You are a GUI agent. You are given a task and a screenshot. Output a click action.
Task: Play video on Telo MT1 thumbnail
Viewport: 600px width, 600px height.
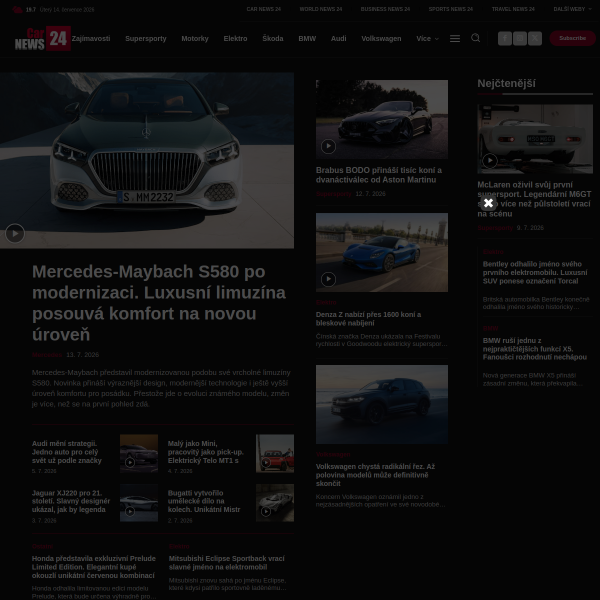click(x=266, y=463)
